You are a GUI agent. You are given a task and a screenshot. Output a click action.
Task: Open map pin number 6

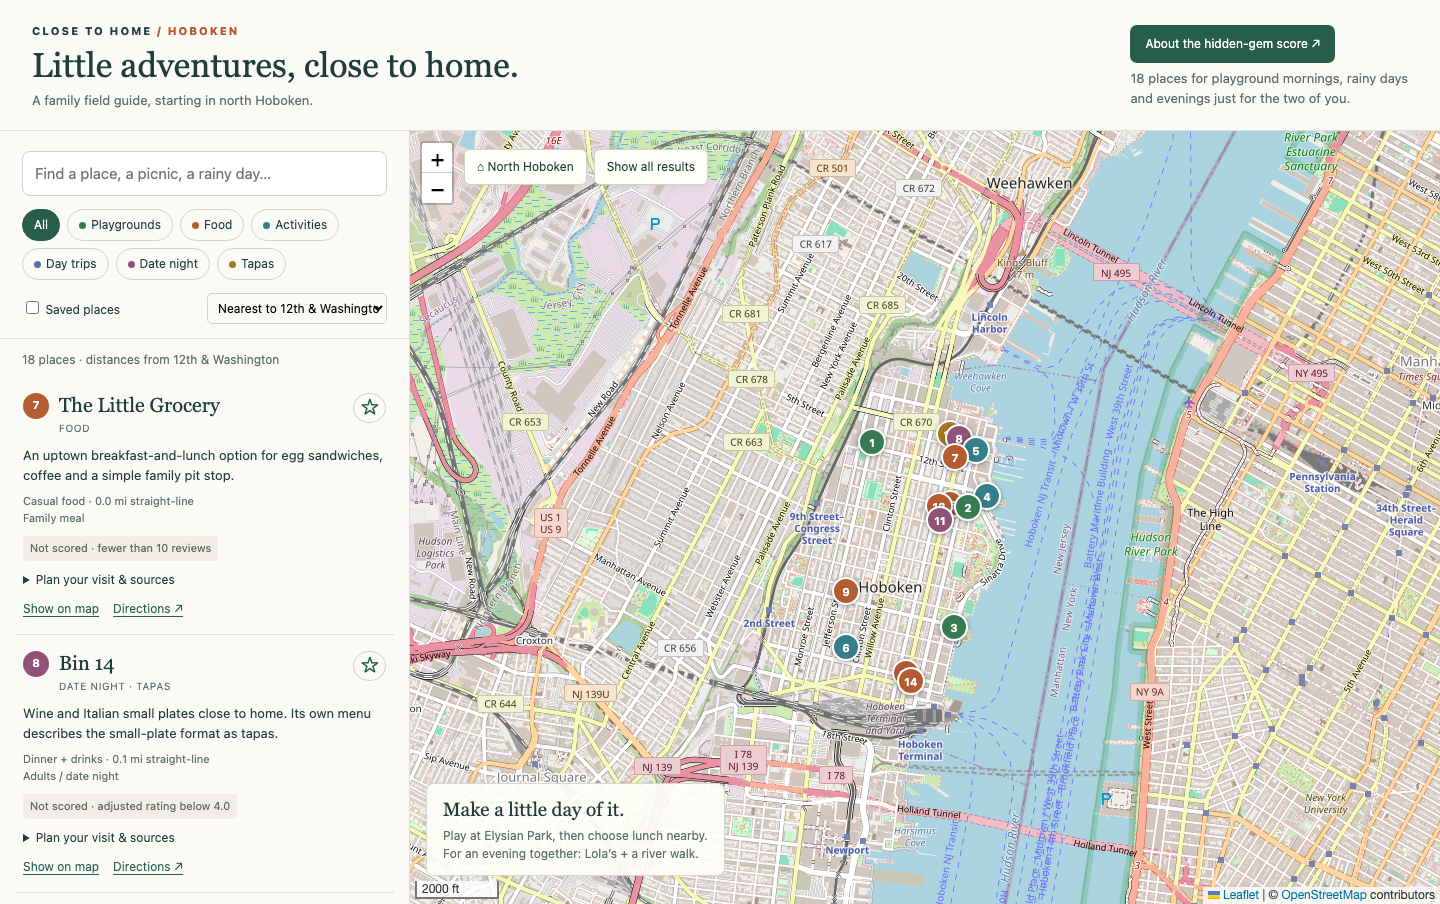[846, 647]
